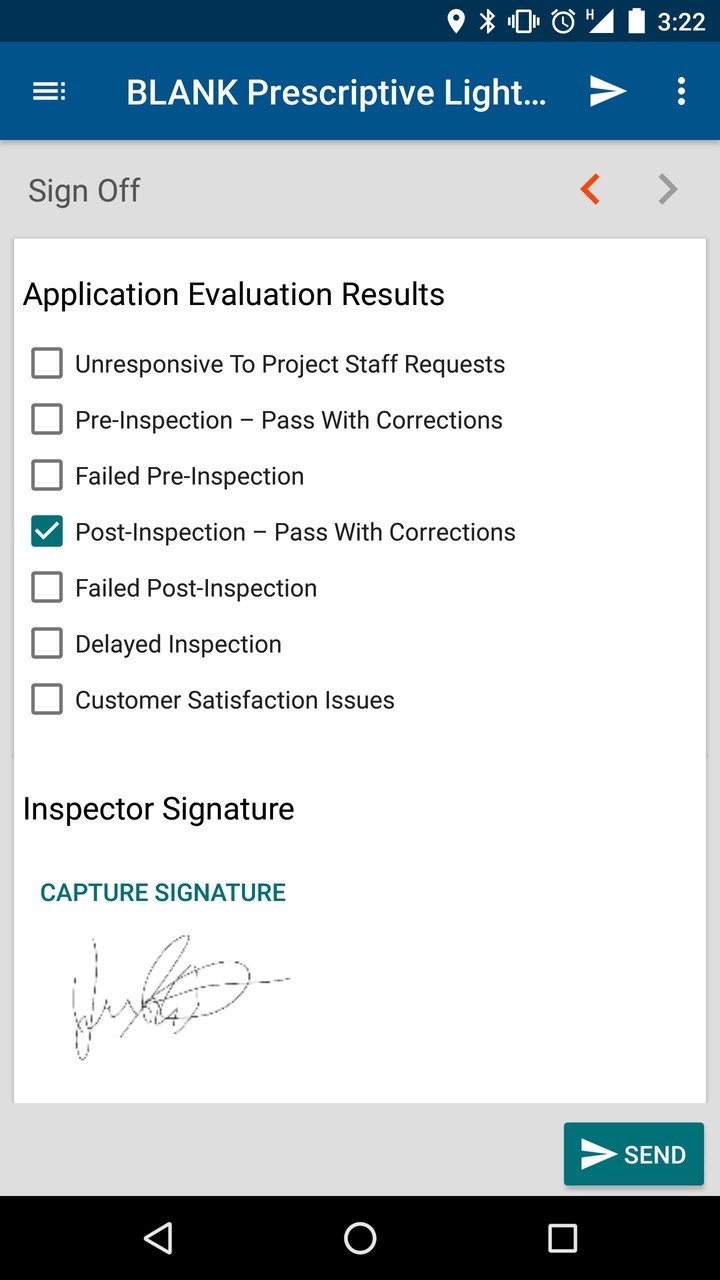Tap the orange left chevron on Sign Off
This screenshot has width=720, height=1280.
point(590,189)
